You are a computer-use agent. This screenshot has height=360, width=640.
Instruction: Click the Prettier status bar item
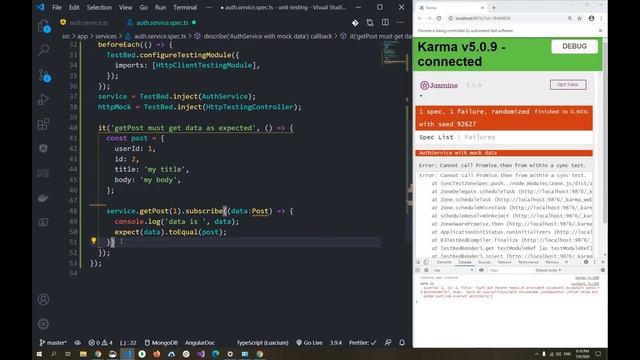coord(362,343)
